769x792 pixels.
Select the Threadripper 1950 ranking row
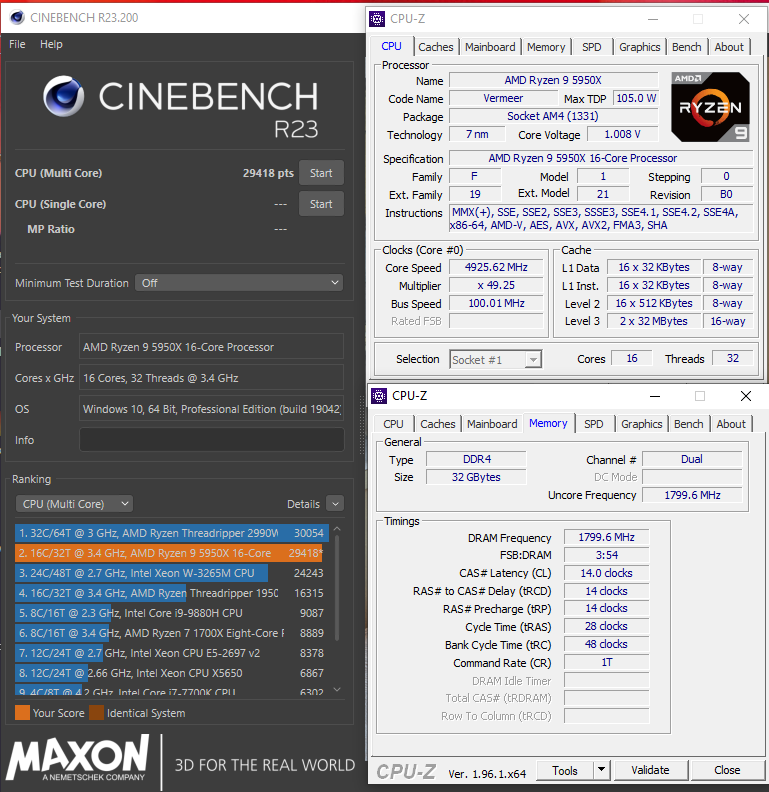(x=172, y=593)
